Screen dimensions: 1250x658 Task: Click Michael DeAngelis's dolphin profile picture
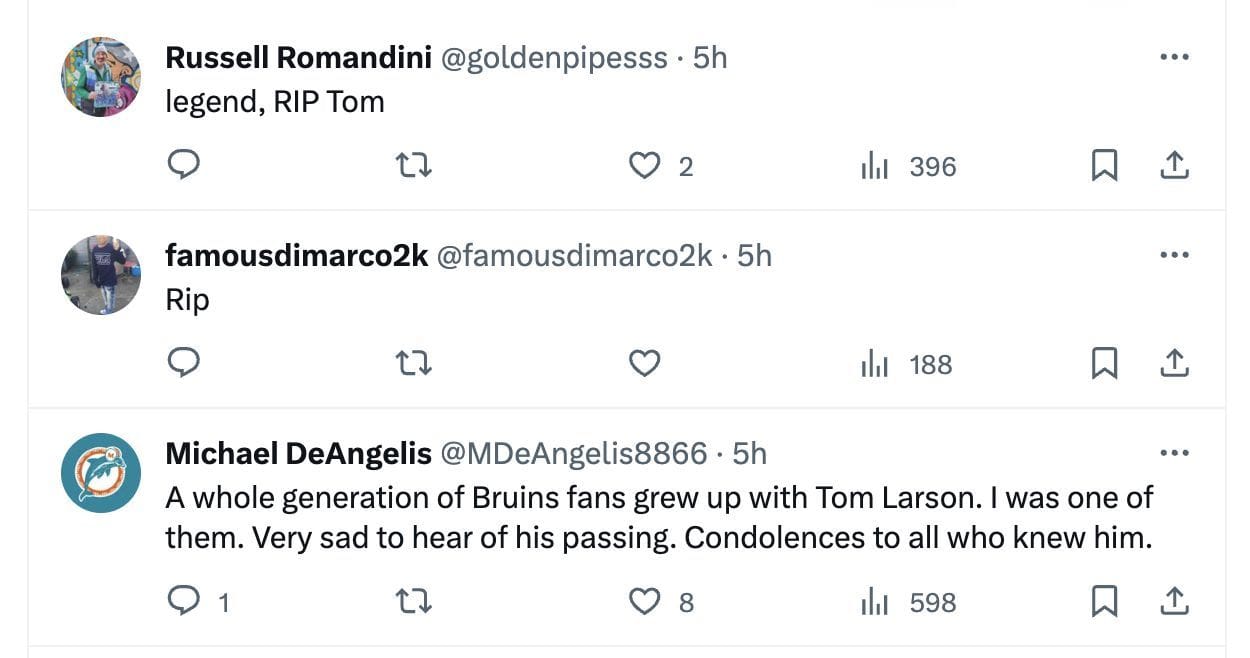101,473
